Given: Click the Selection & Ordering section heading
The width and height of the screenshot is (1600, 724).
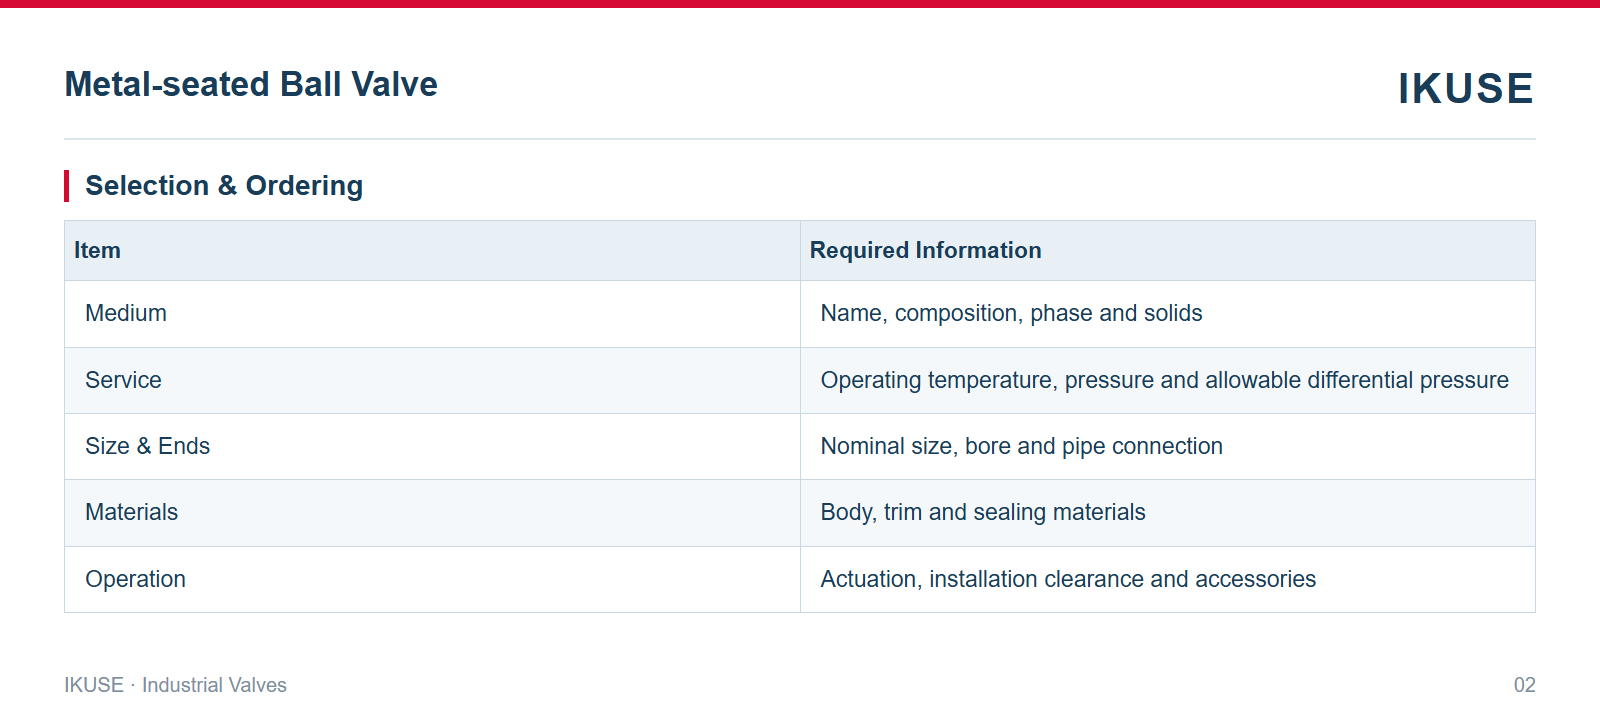Looking at the screenshot, I should point(224,186).
